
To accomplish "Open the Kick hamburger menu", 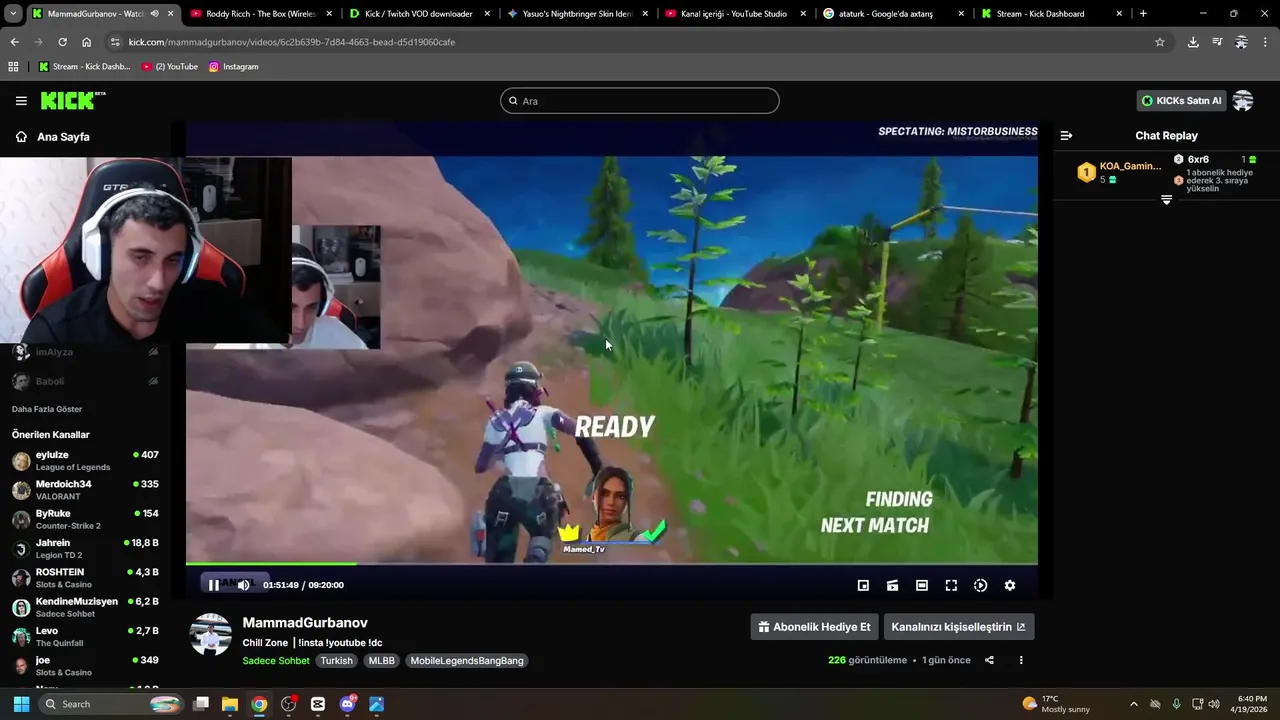I will pos(21,101).
